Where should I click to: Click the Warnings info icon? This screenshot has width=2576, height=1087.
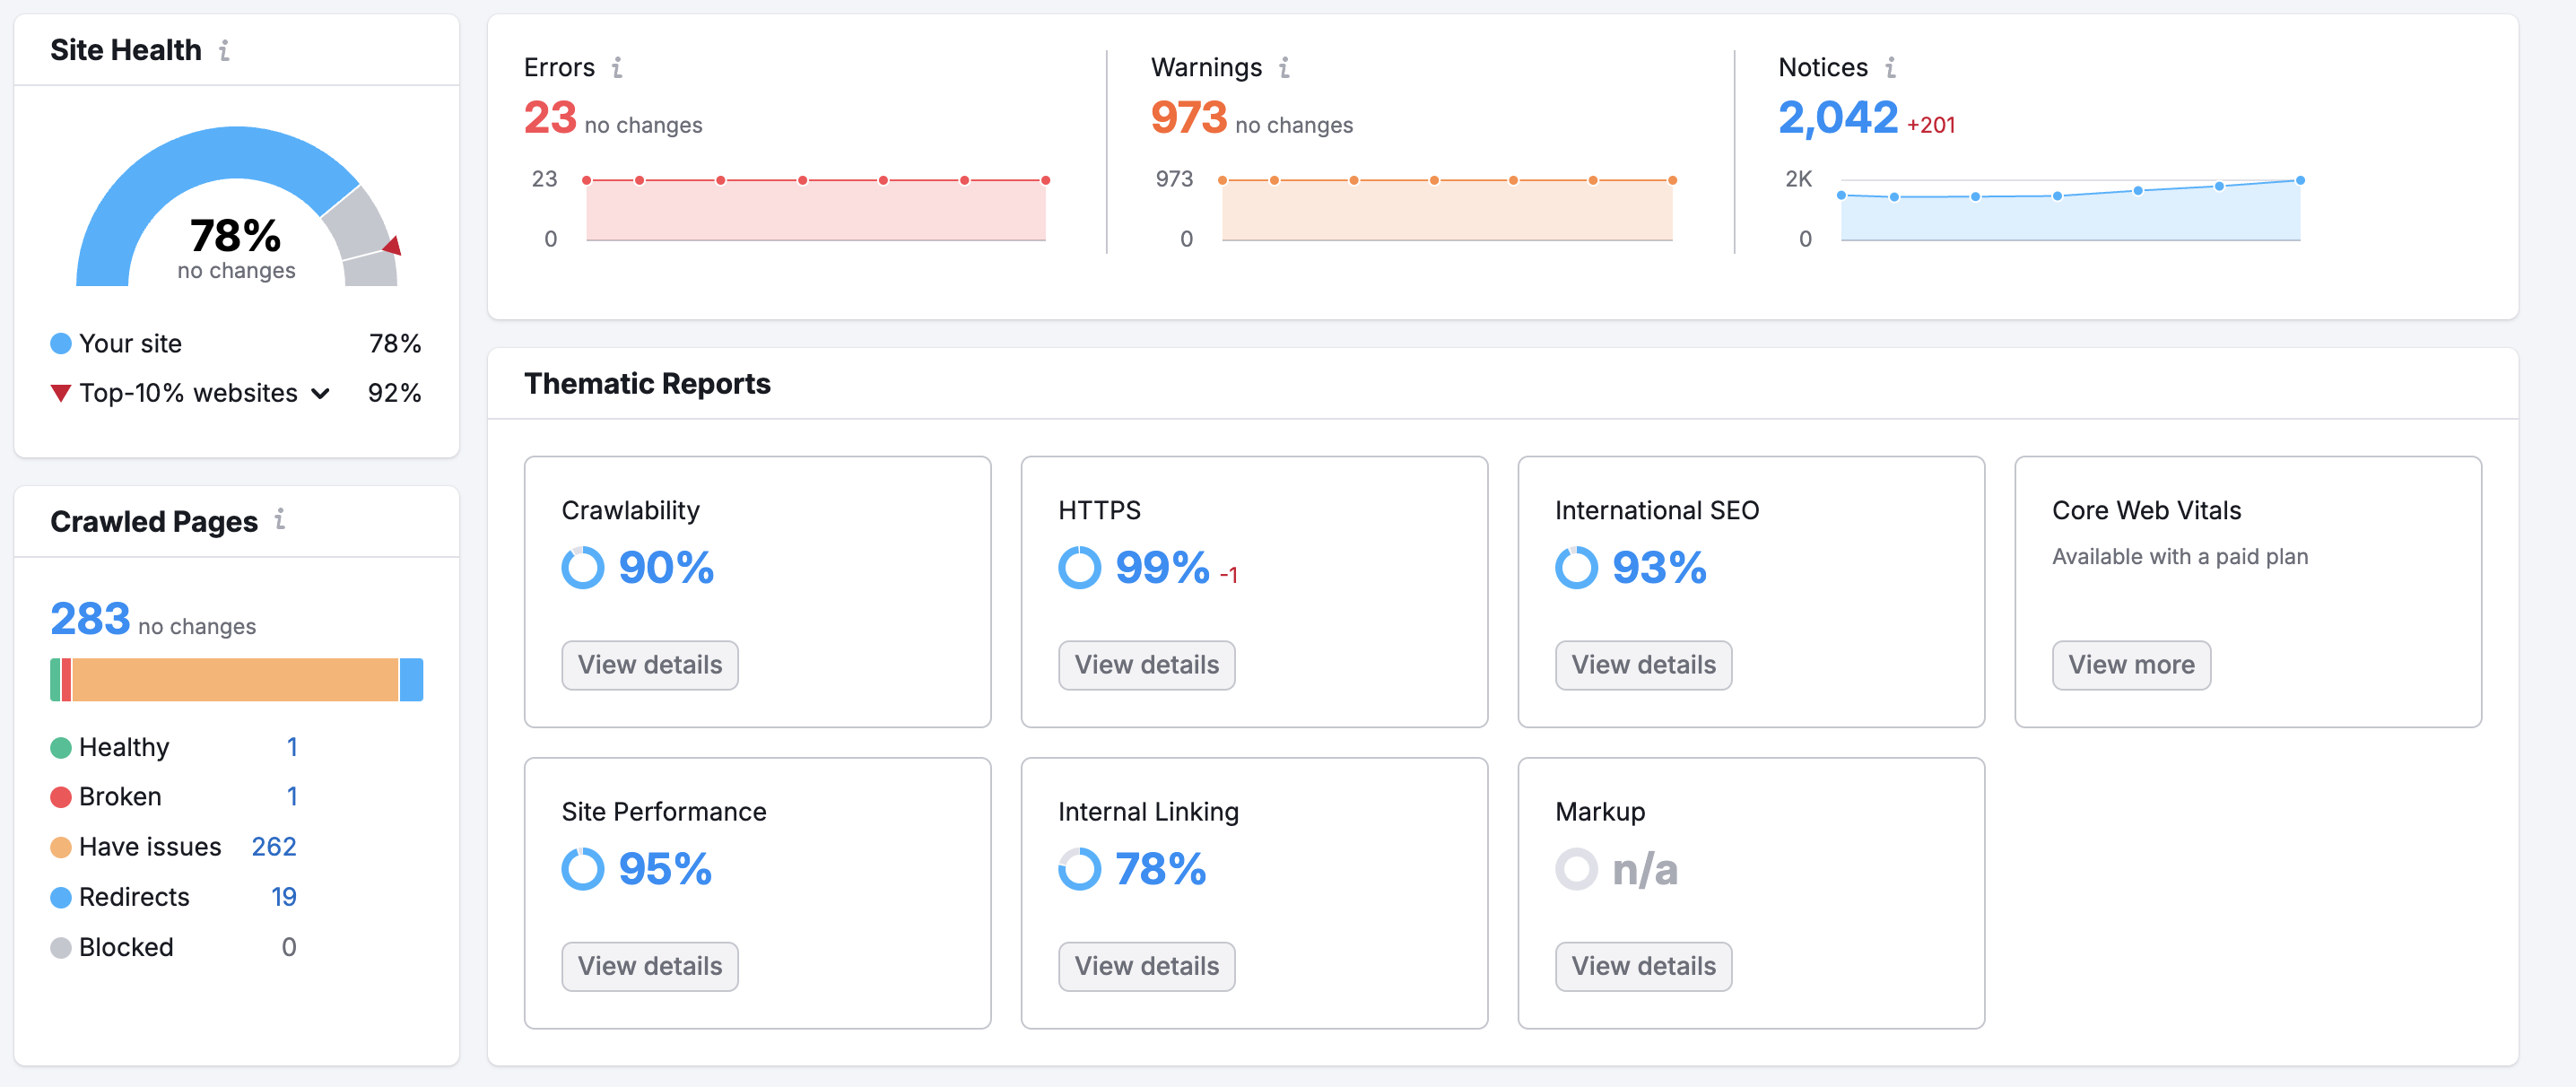tap(1284, 67)
